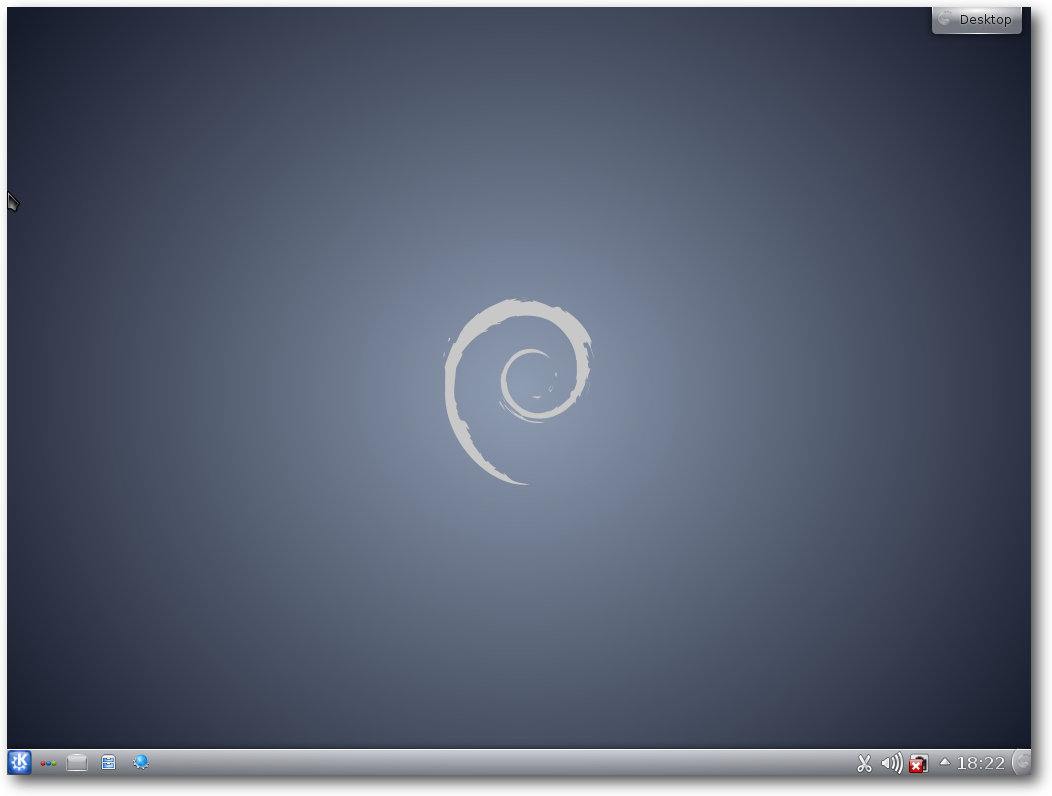This screenshot has height=796, width=1052.
Task: Click the network disconnected red X icon
Action: (918, 764)
